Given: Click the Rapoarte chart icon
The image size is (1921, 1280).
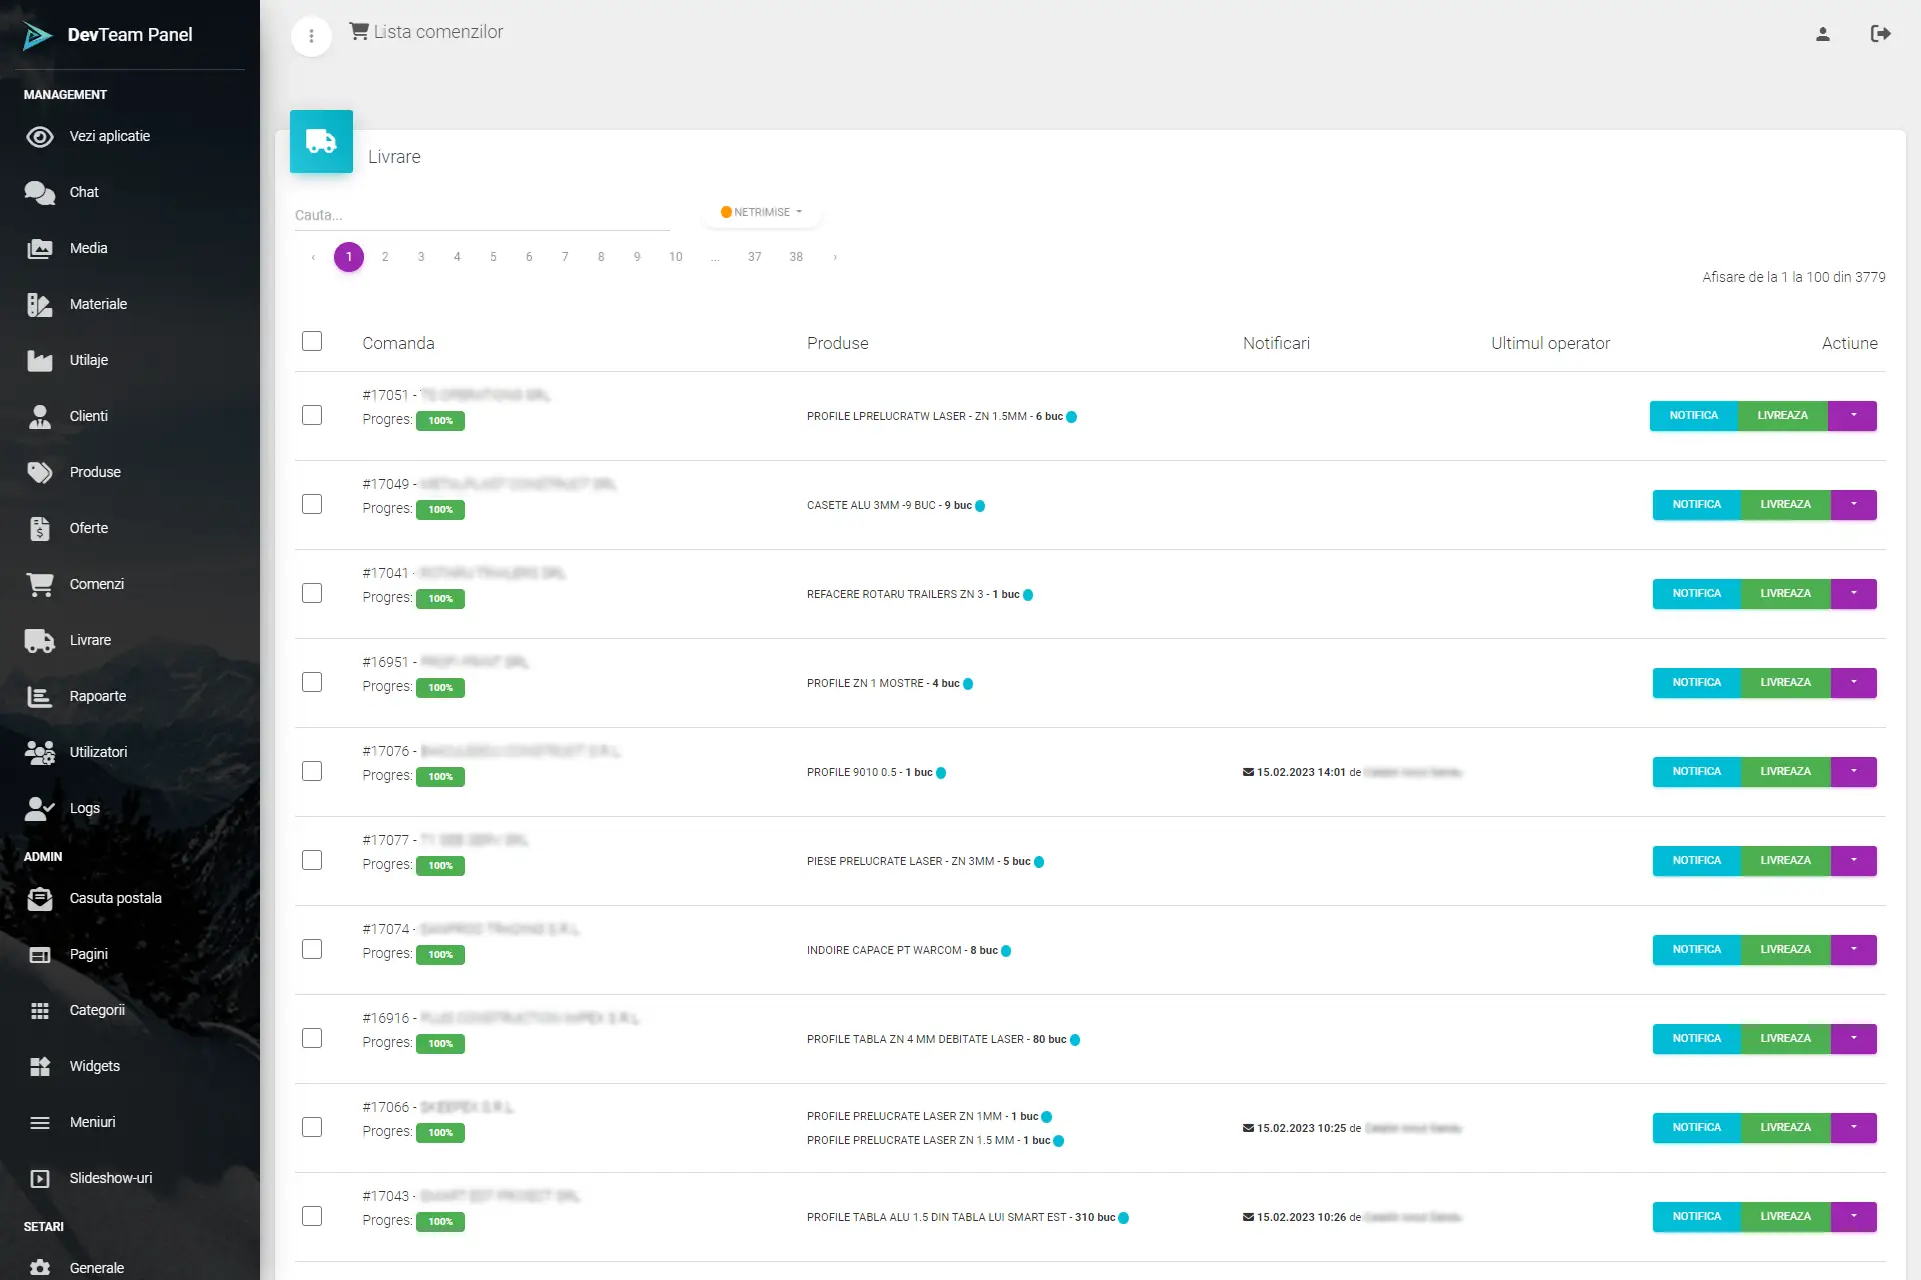Looking at the screenshot, I should 40,697.
